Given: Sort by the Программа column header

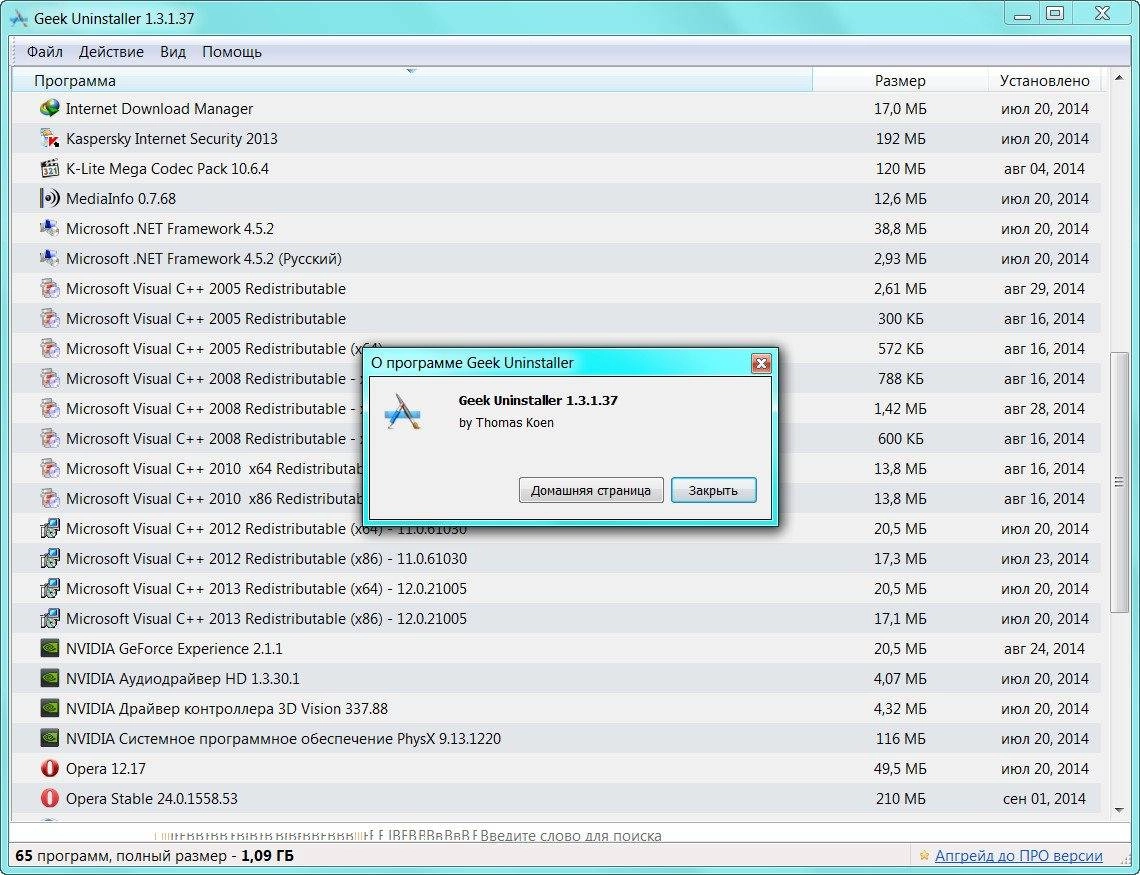Looking at the screenshot, I should point(412,80).
